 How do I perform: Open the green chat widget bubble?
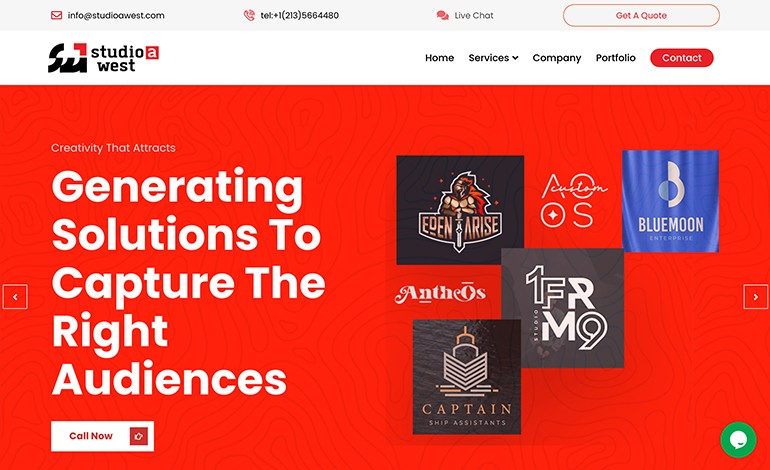[x=738, y=440]
